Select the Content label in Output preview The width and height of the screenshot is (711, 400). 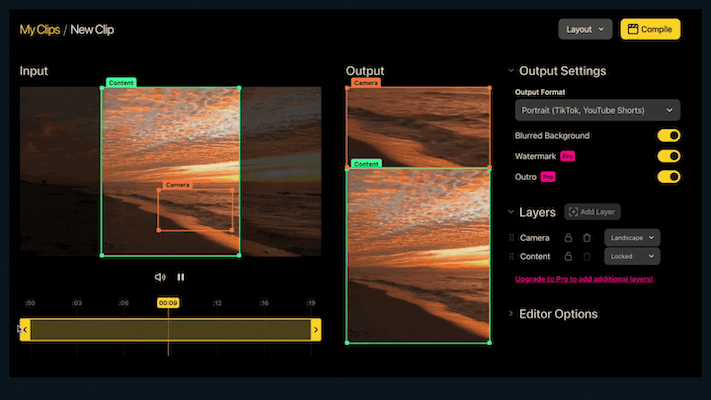pyautogui.click(x=366, y=164)
